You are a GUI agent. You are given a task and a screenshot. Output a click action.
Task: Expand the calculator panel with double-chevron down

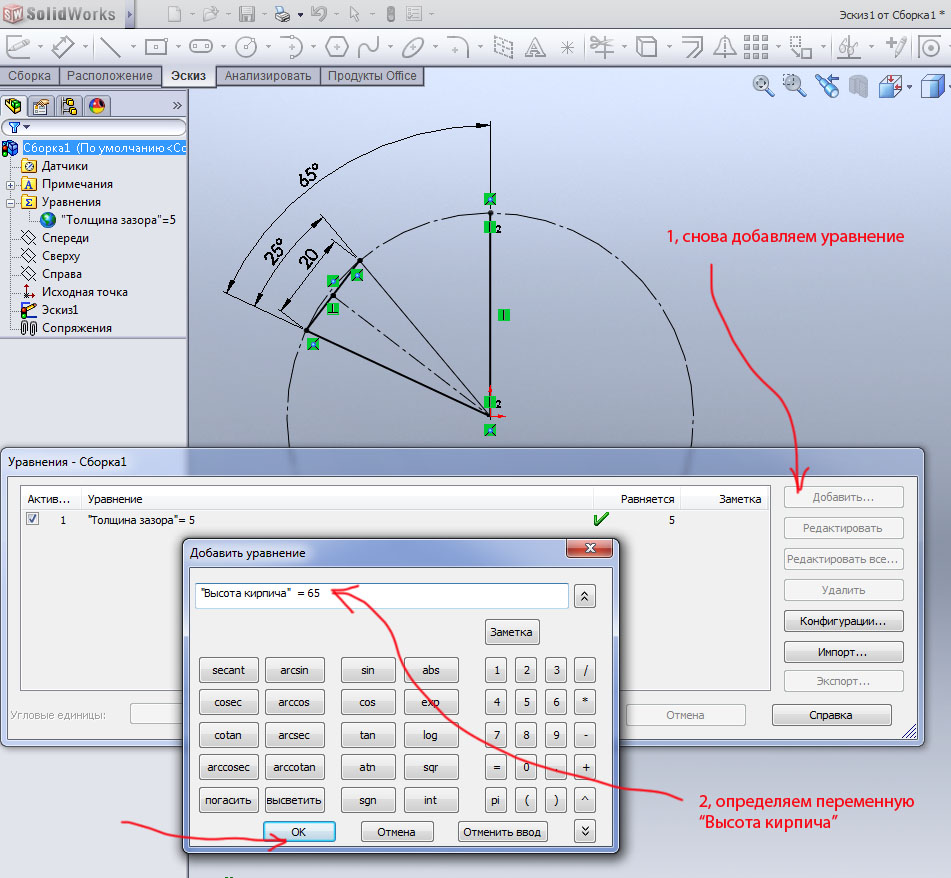point(586,830)
